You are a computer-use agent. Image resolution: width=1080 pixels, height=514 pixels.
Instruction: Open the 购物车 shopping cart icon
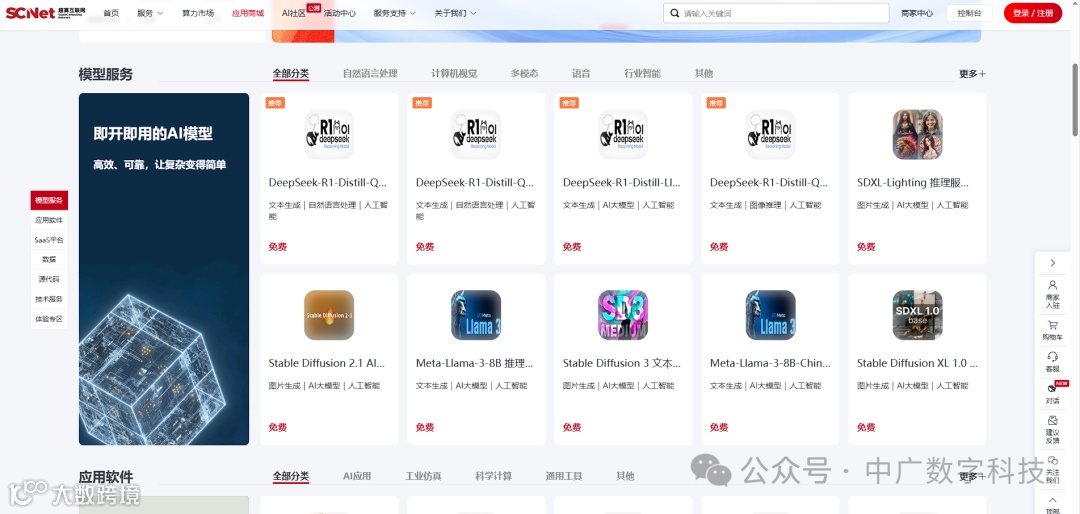point(1052,331)
